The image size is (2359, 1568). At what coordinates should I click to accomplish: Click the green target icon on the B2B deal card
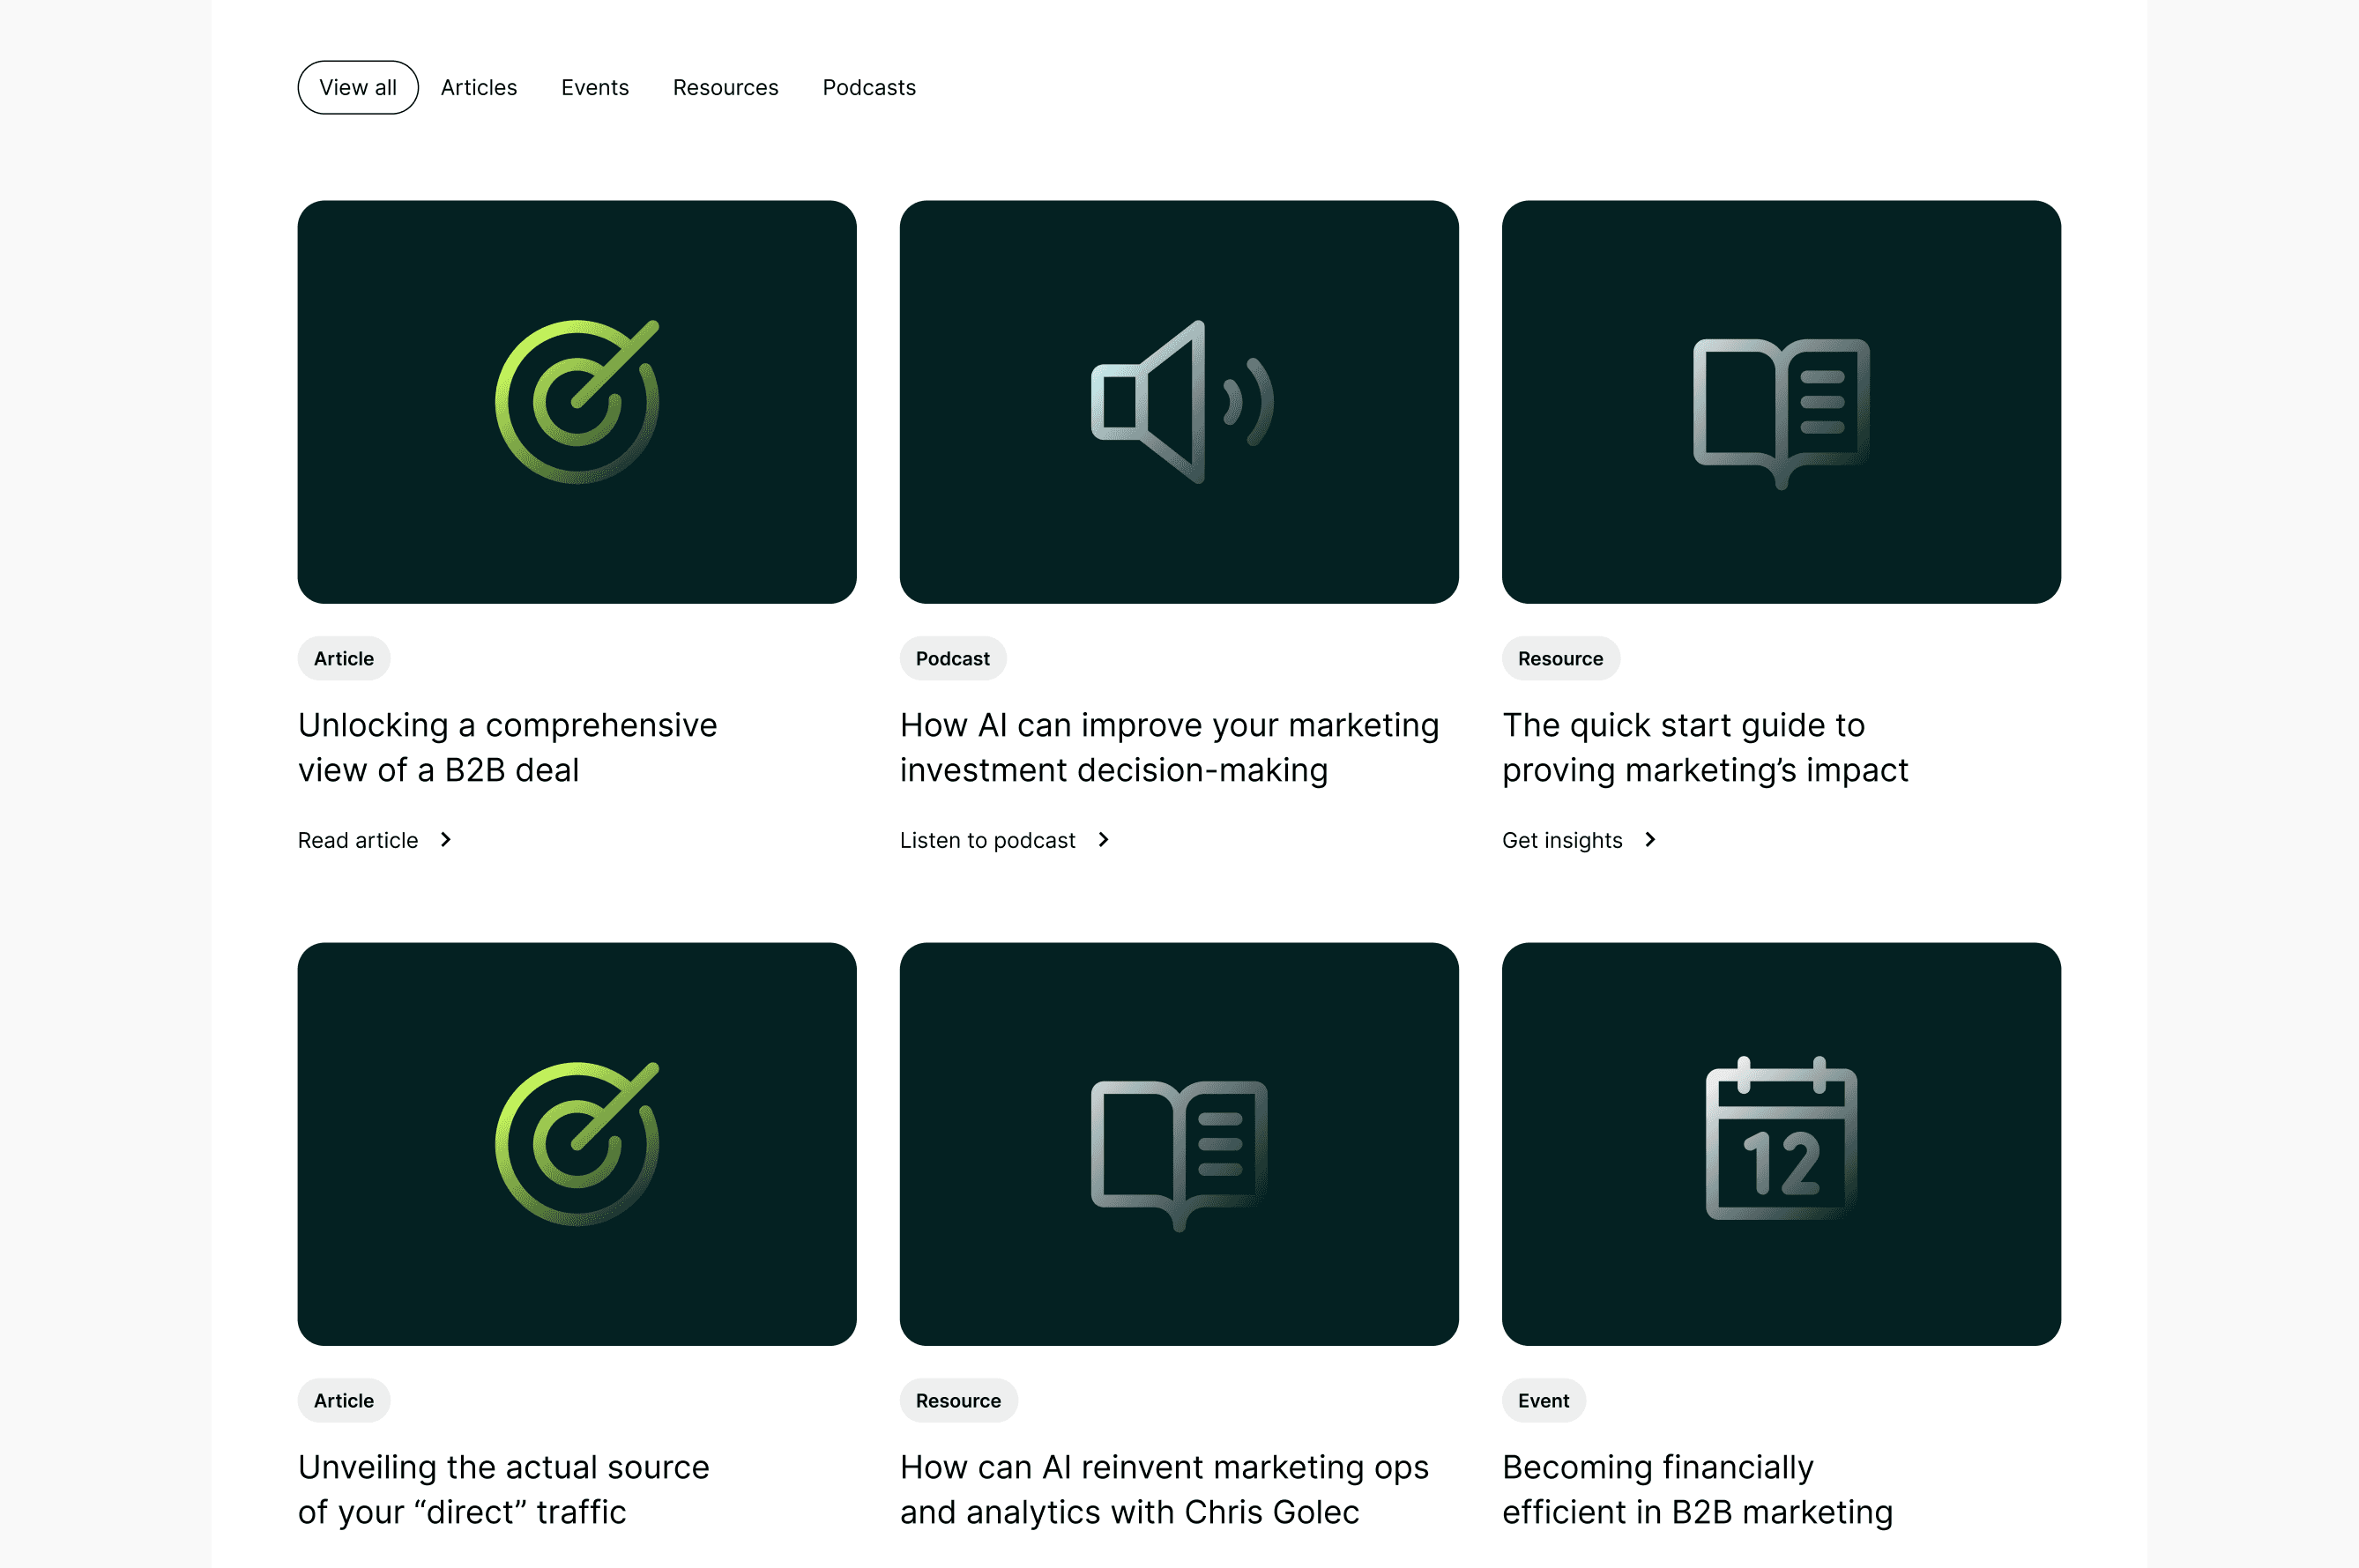(577, 402)
